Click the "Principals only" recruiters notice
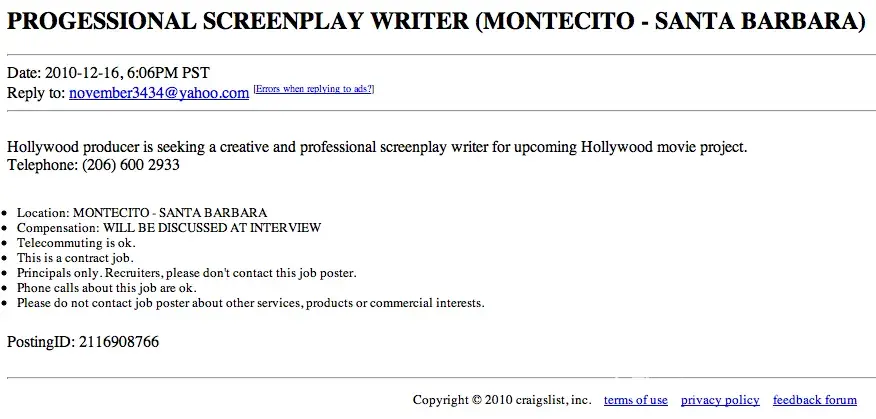The width and height of the screenshot is (876, 419). pos(186,272)
